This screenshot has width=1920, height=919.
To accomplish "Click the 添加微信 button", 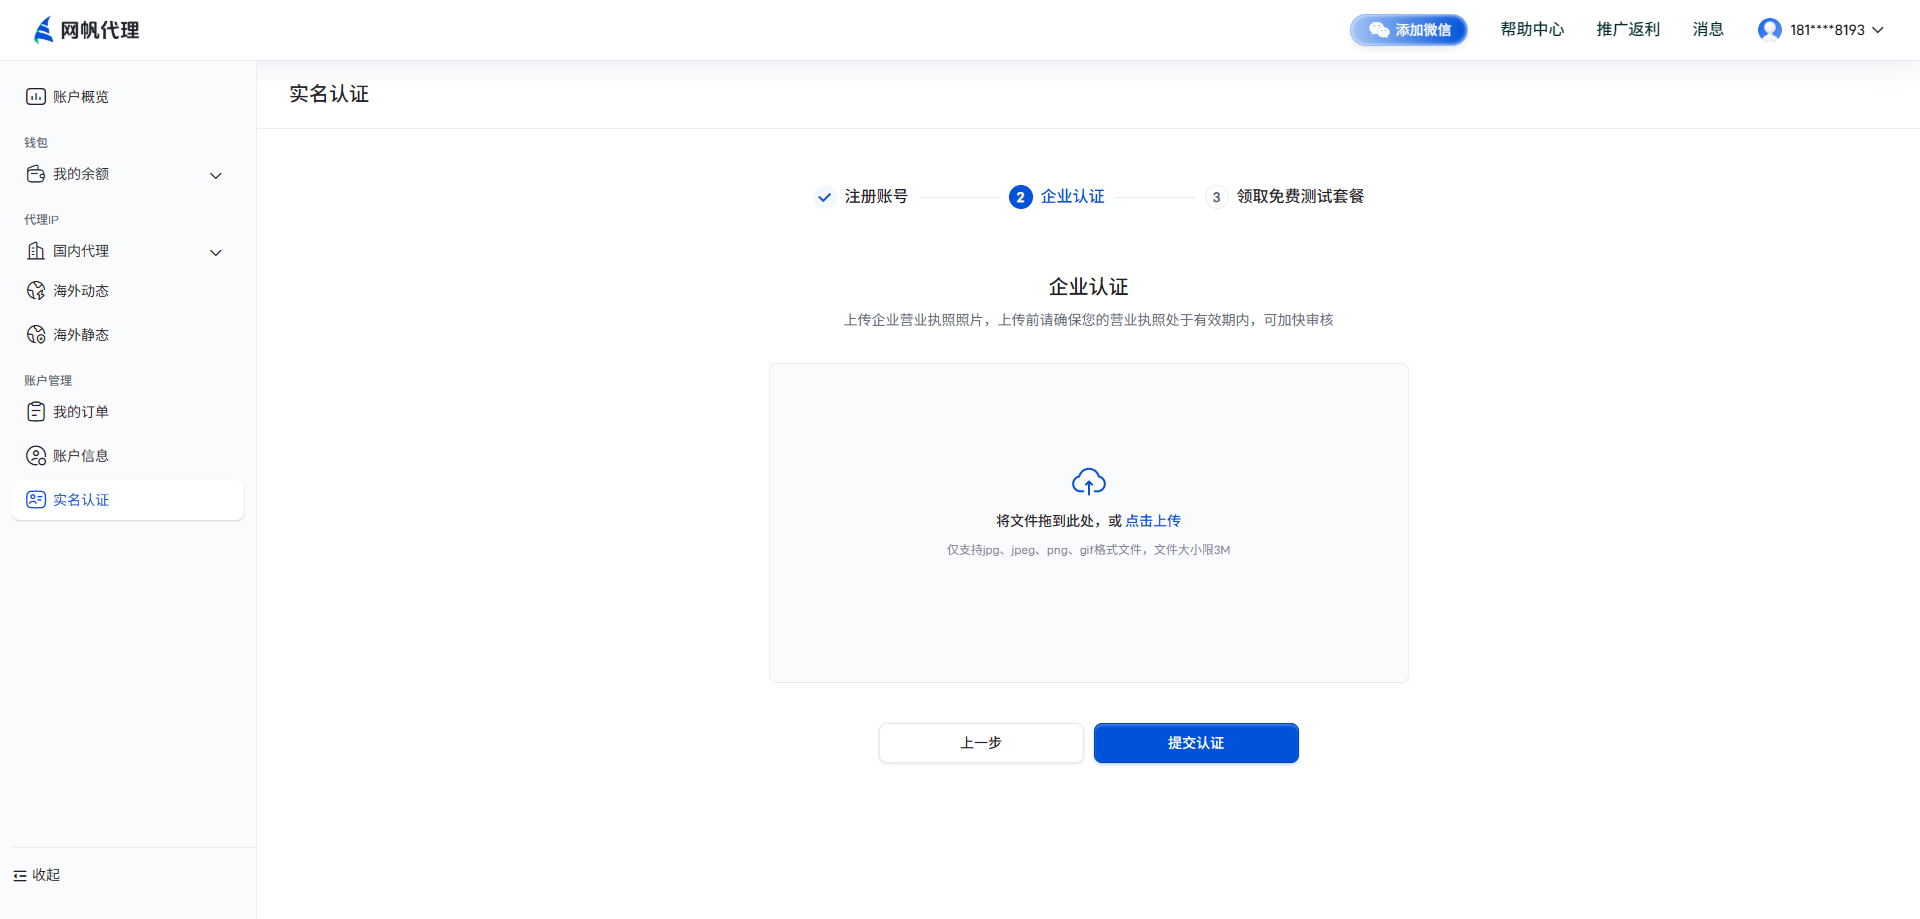I will point(1409,30).
